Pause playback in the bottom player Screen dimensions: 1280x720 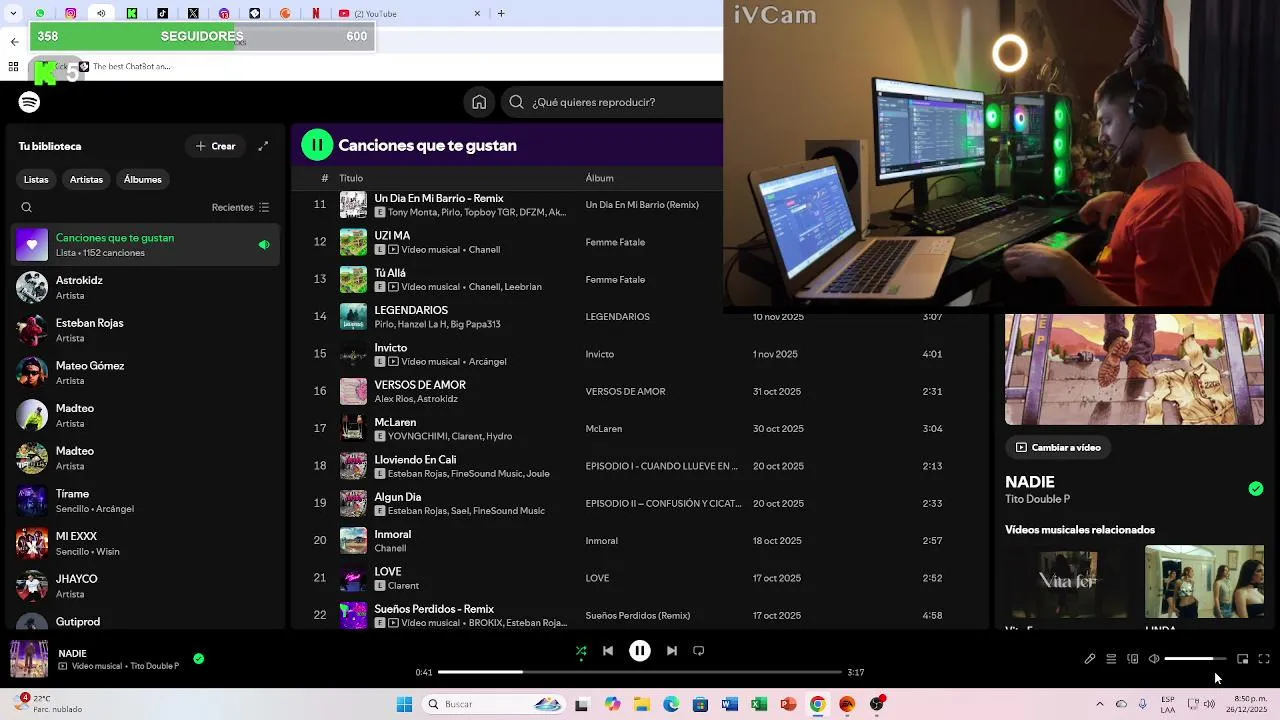[640, 651]
